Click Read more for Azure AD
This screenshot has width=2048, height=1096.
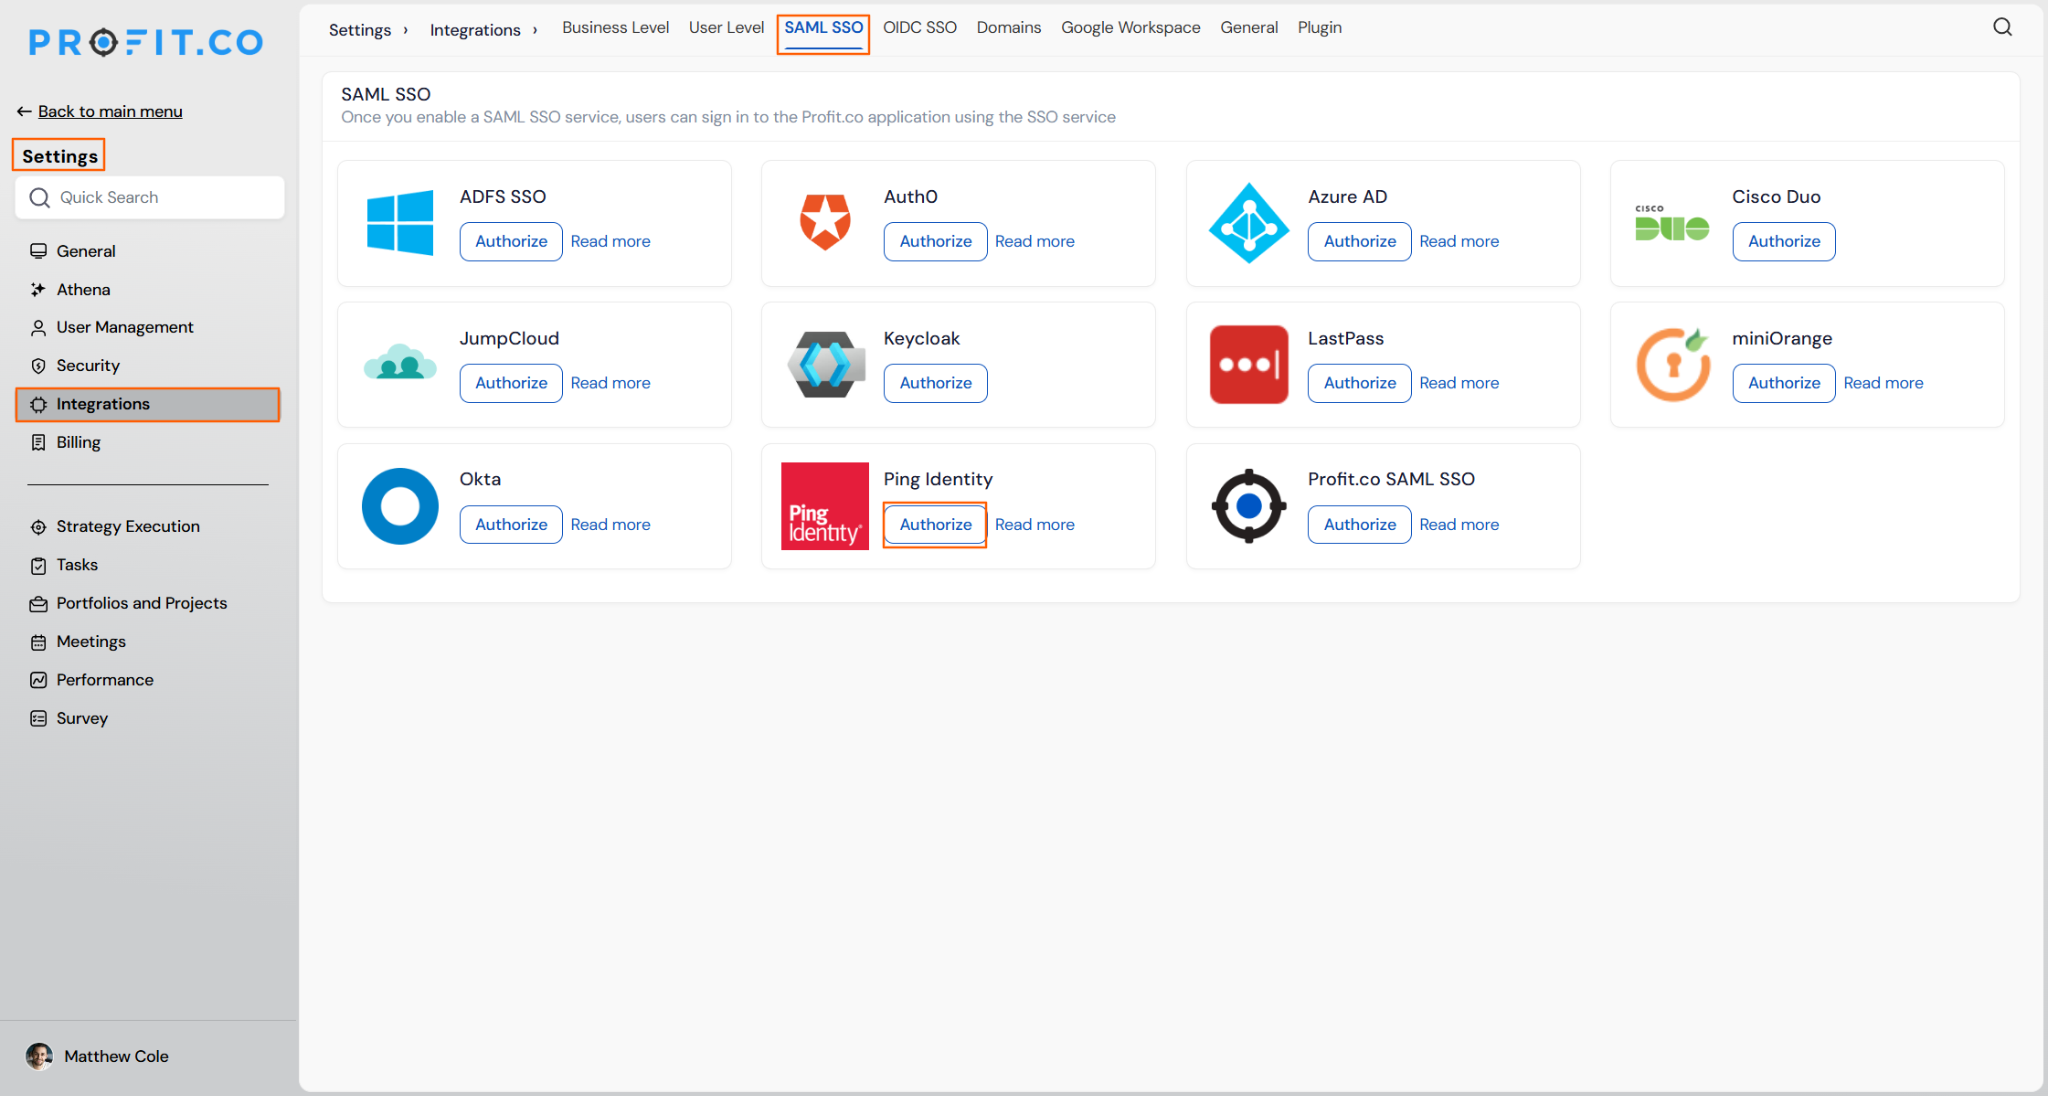point(1459,241)
